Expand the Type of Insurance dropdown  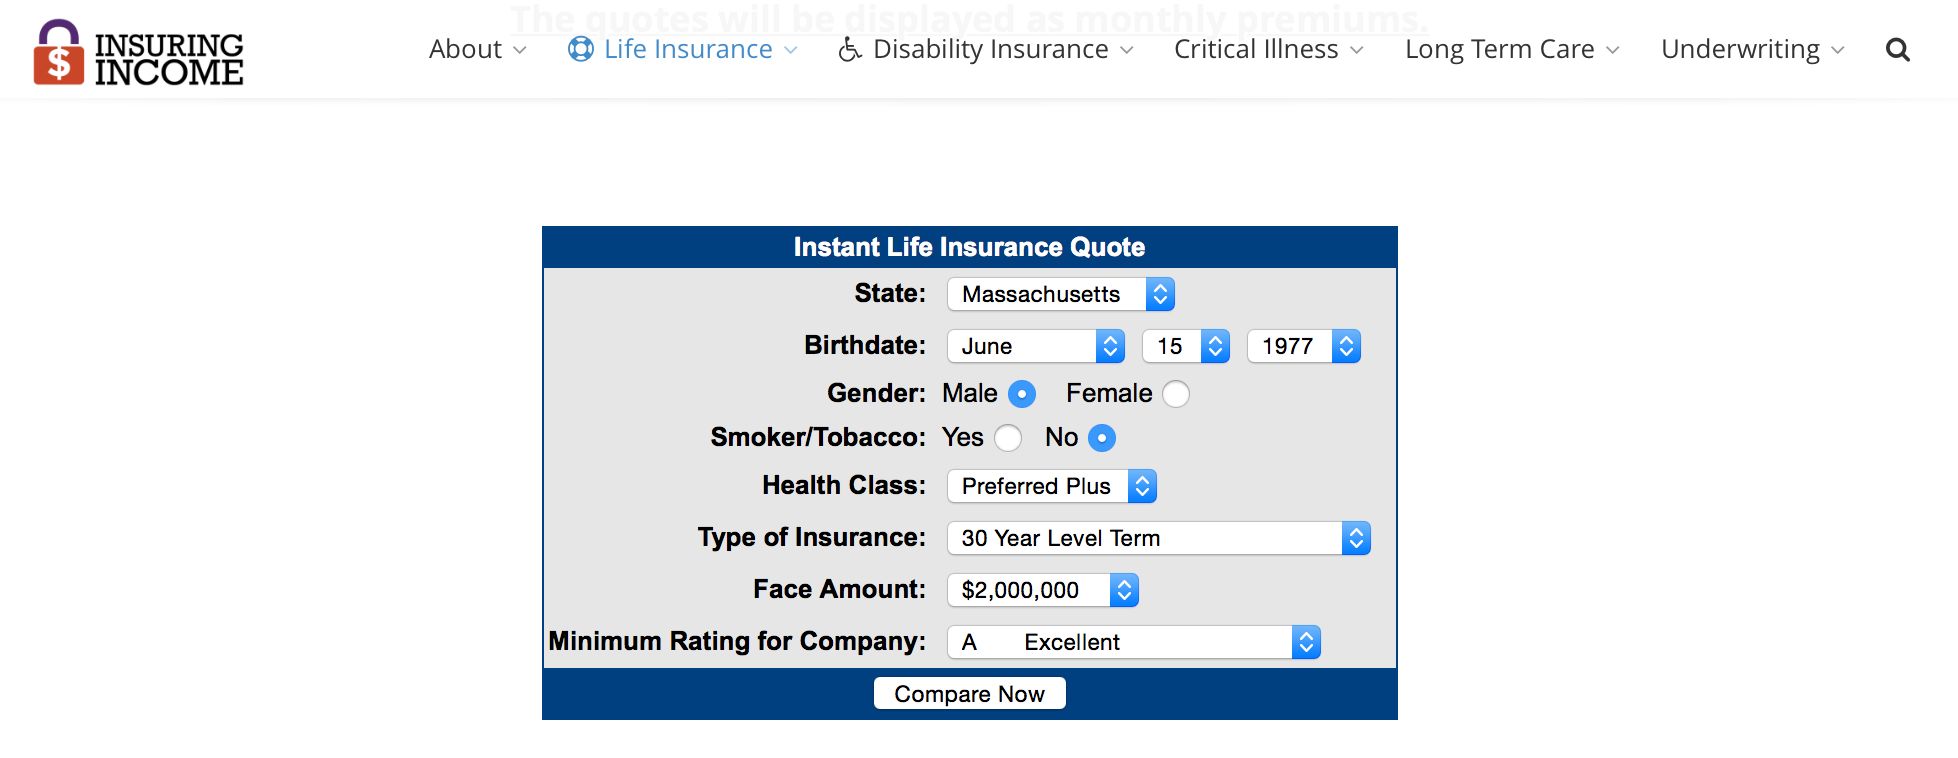pos(1158,538)
